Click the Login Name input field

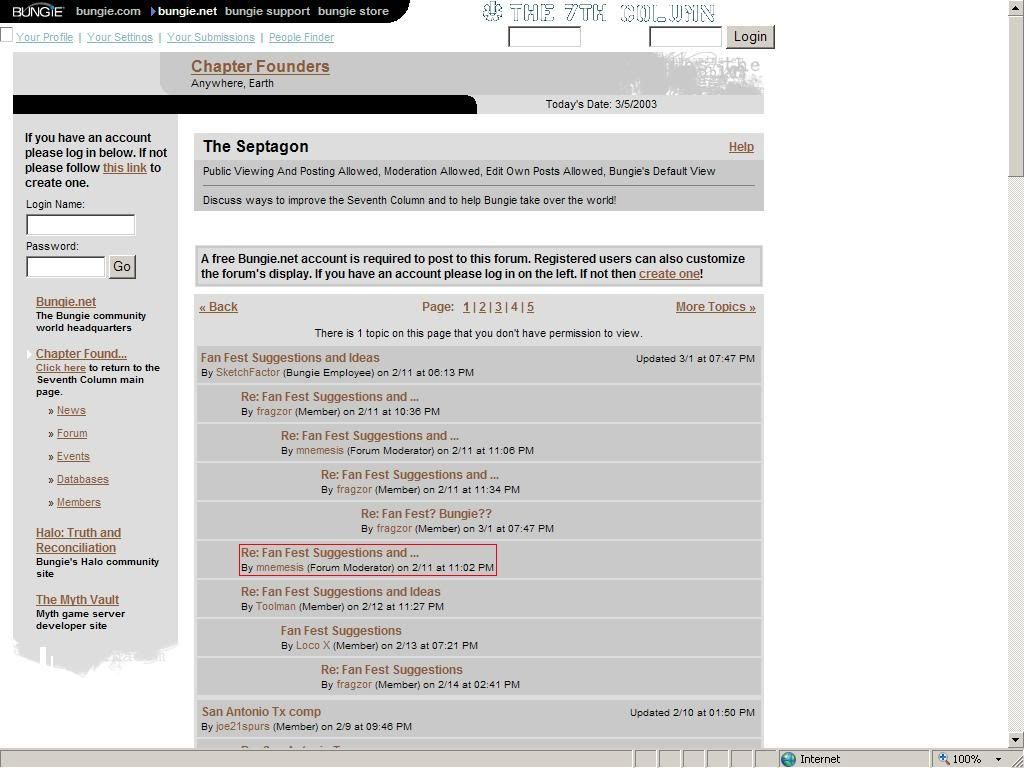coord(80,225)
